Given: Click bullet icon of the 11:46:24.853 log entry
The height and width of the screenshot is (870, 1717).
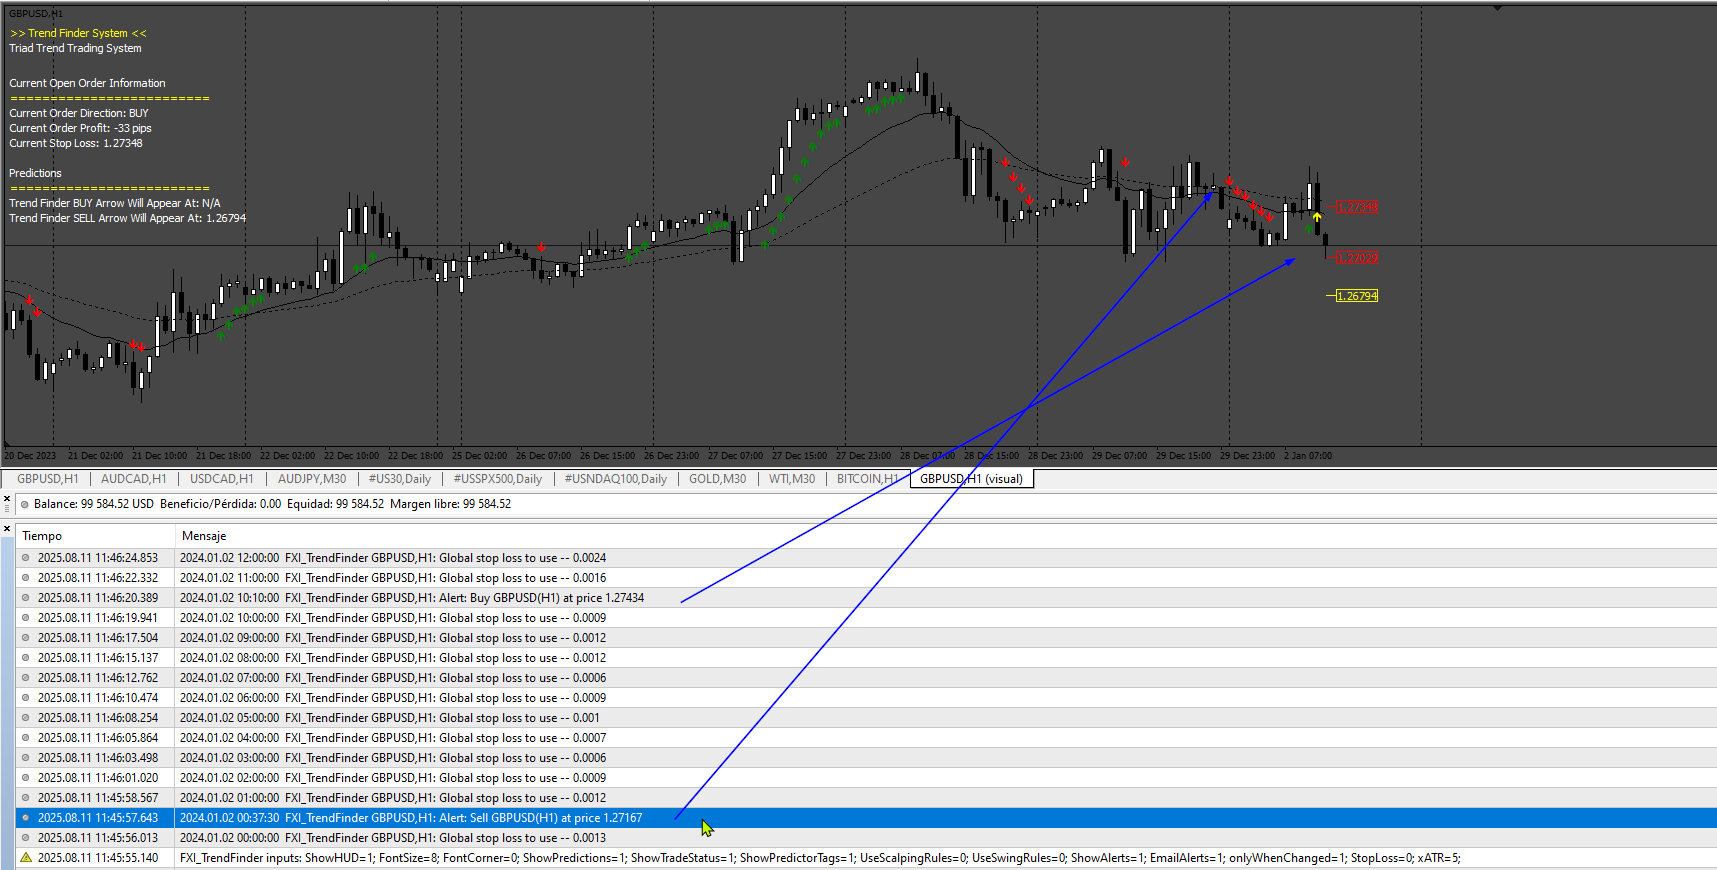Looking at the screenshot, I should 26,558.
